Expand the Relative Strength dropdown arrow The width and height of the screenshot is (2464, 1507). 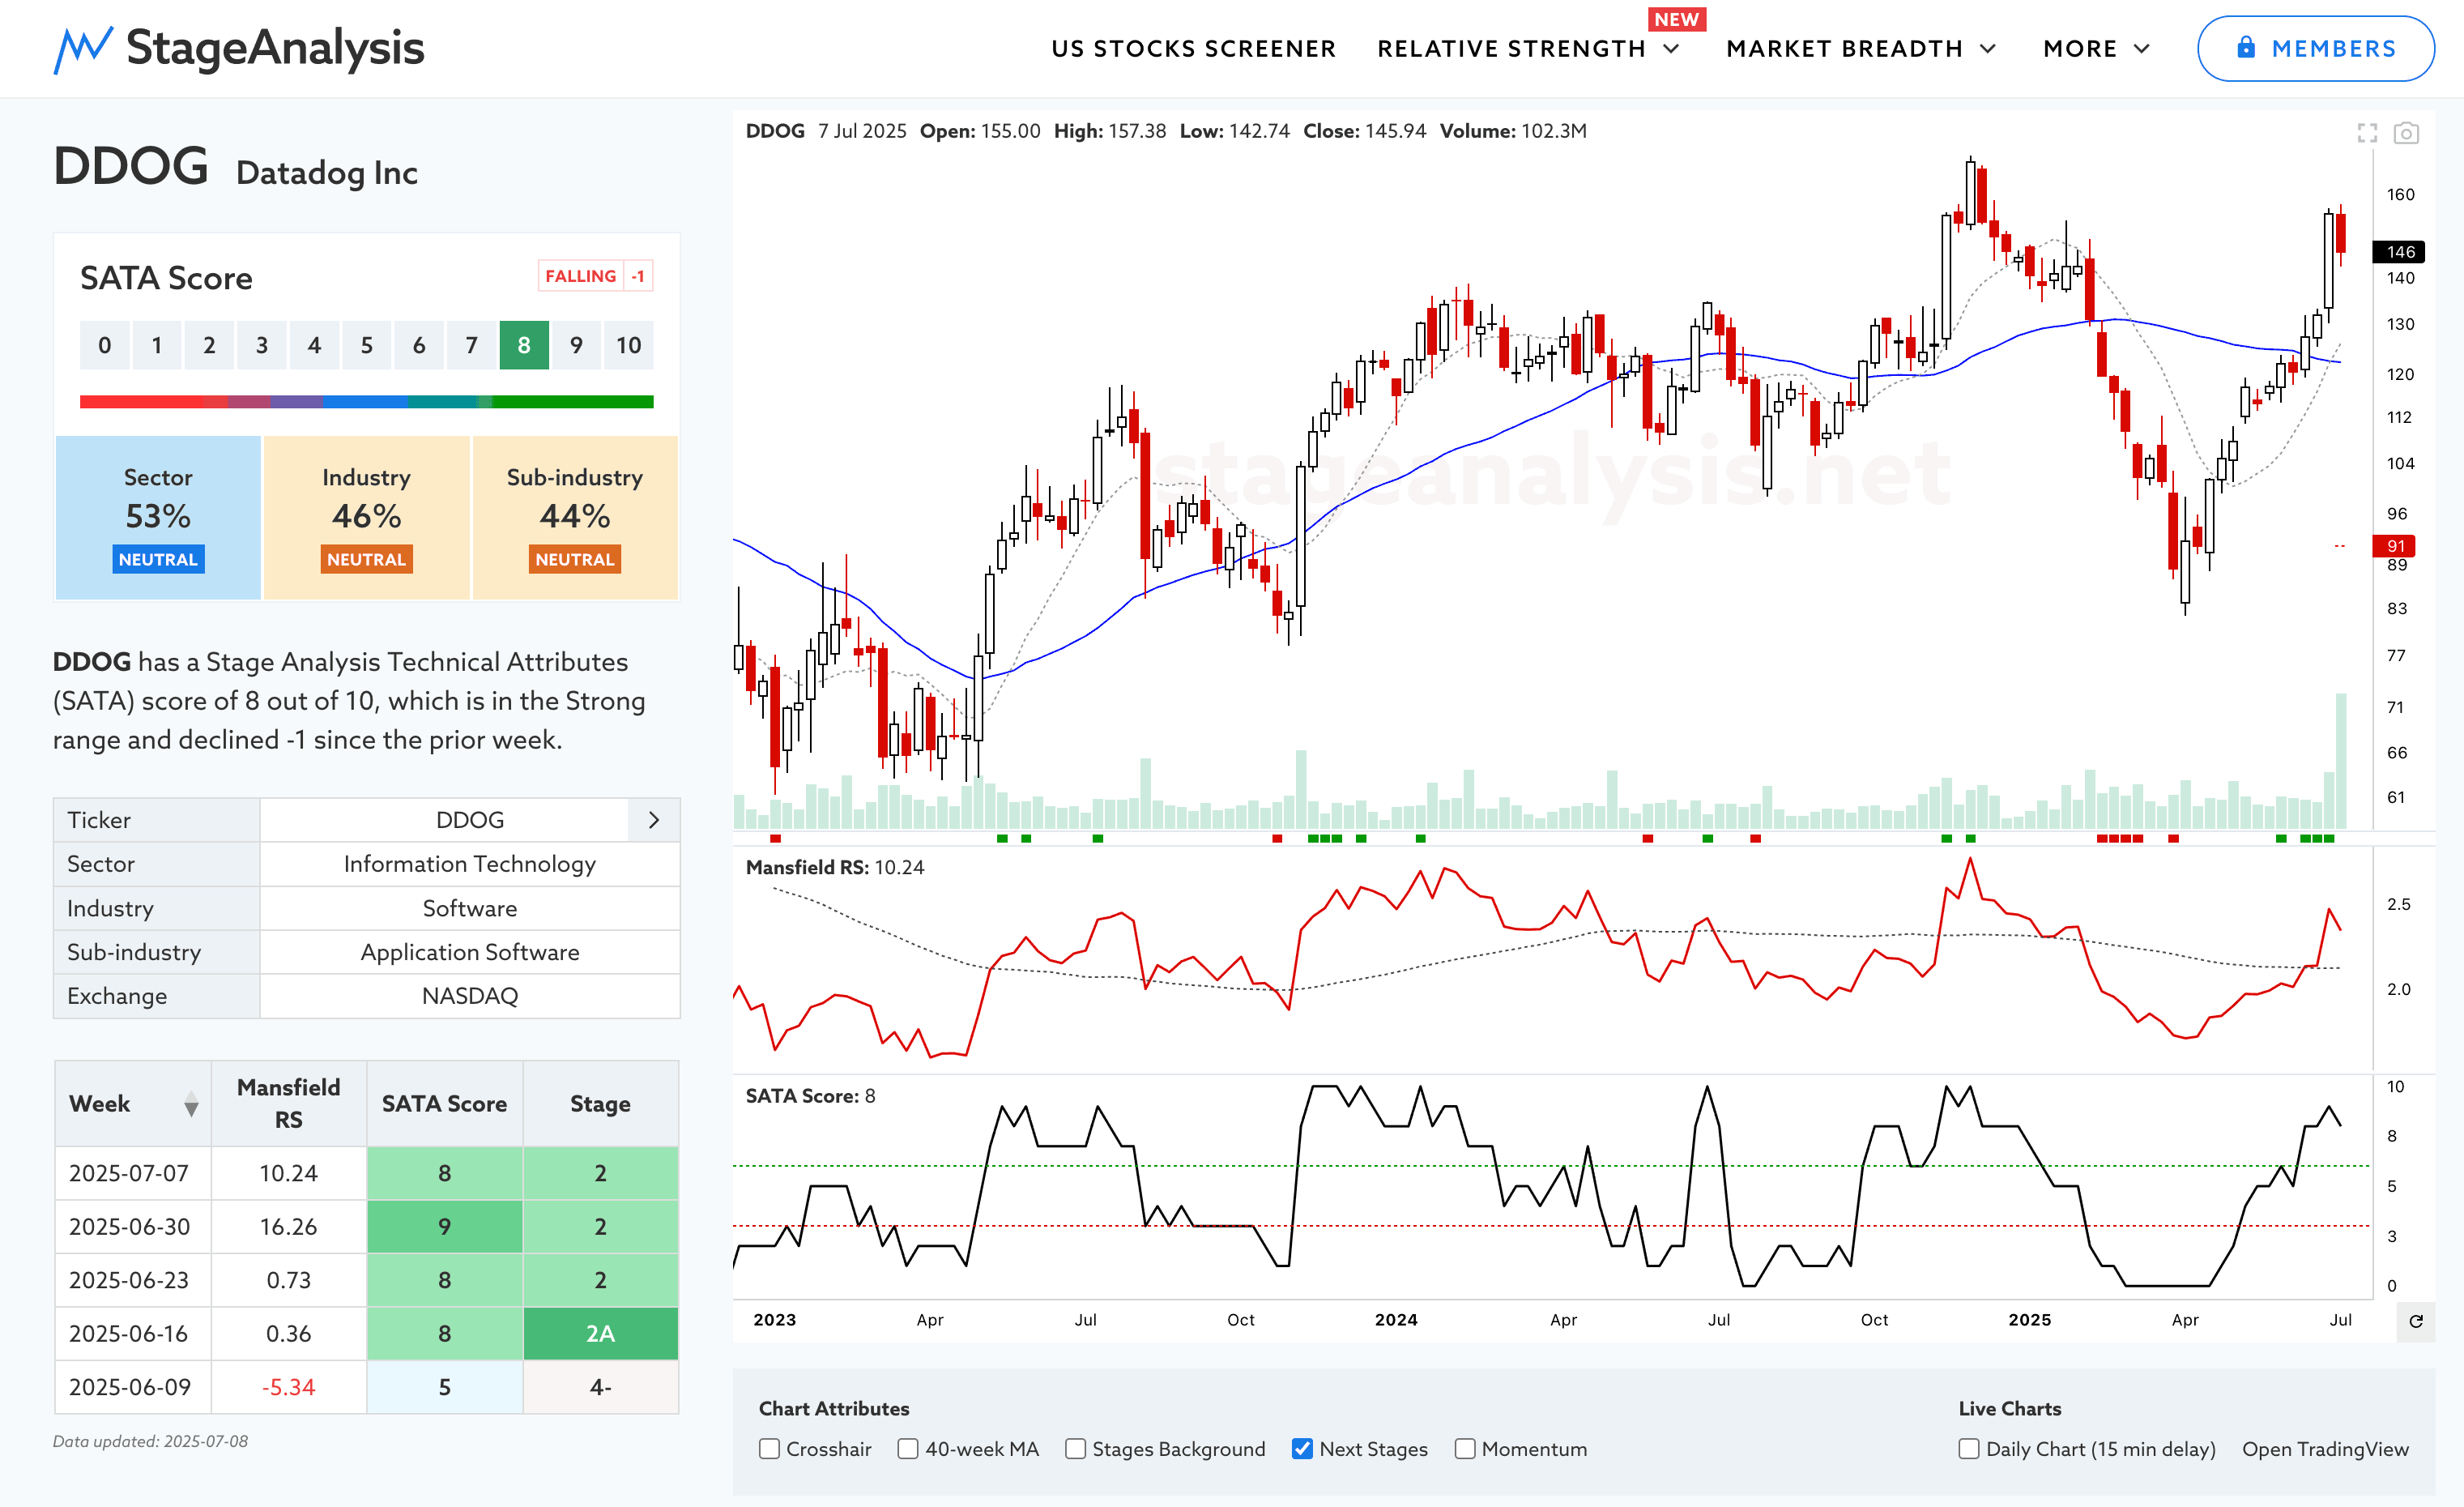[1671, 49]
